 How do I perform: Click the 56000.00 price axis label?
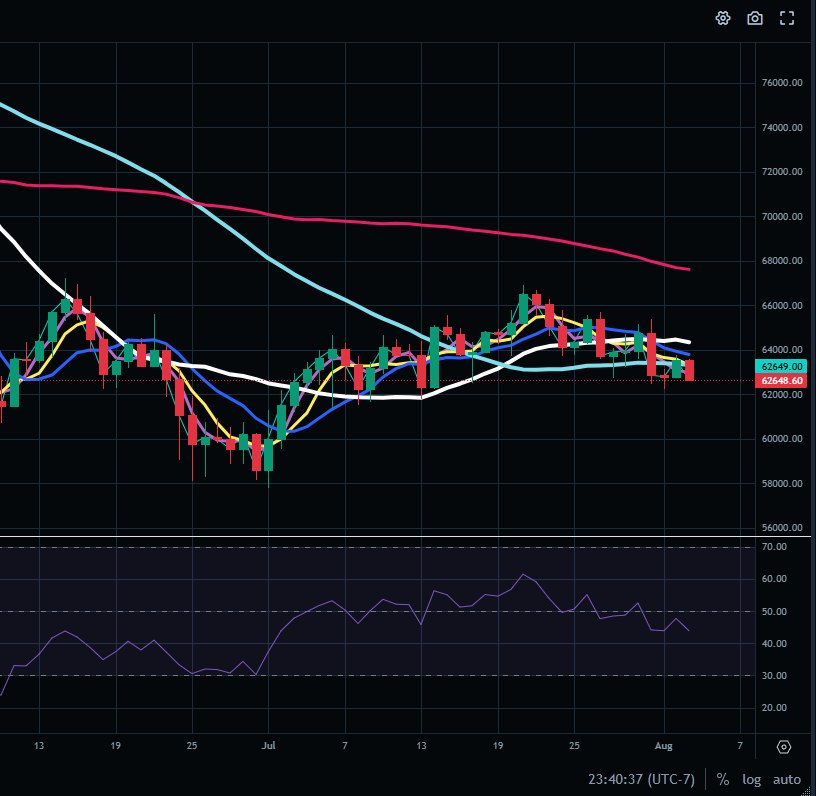point(782,528)
